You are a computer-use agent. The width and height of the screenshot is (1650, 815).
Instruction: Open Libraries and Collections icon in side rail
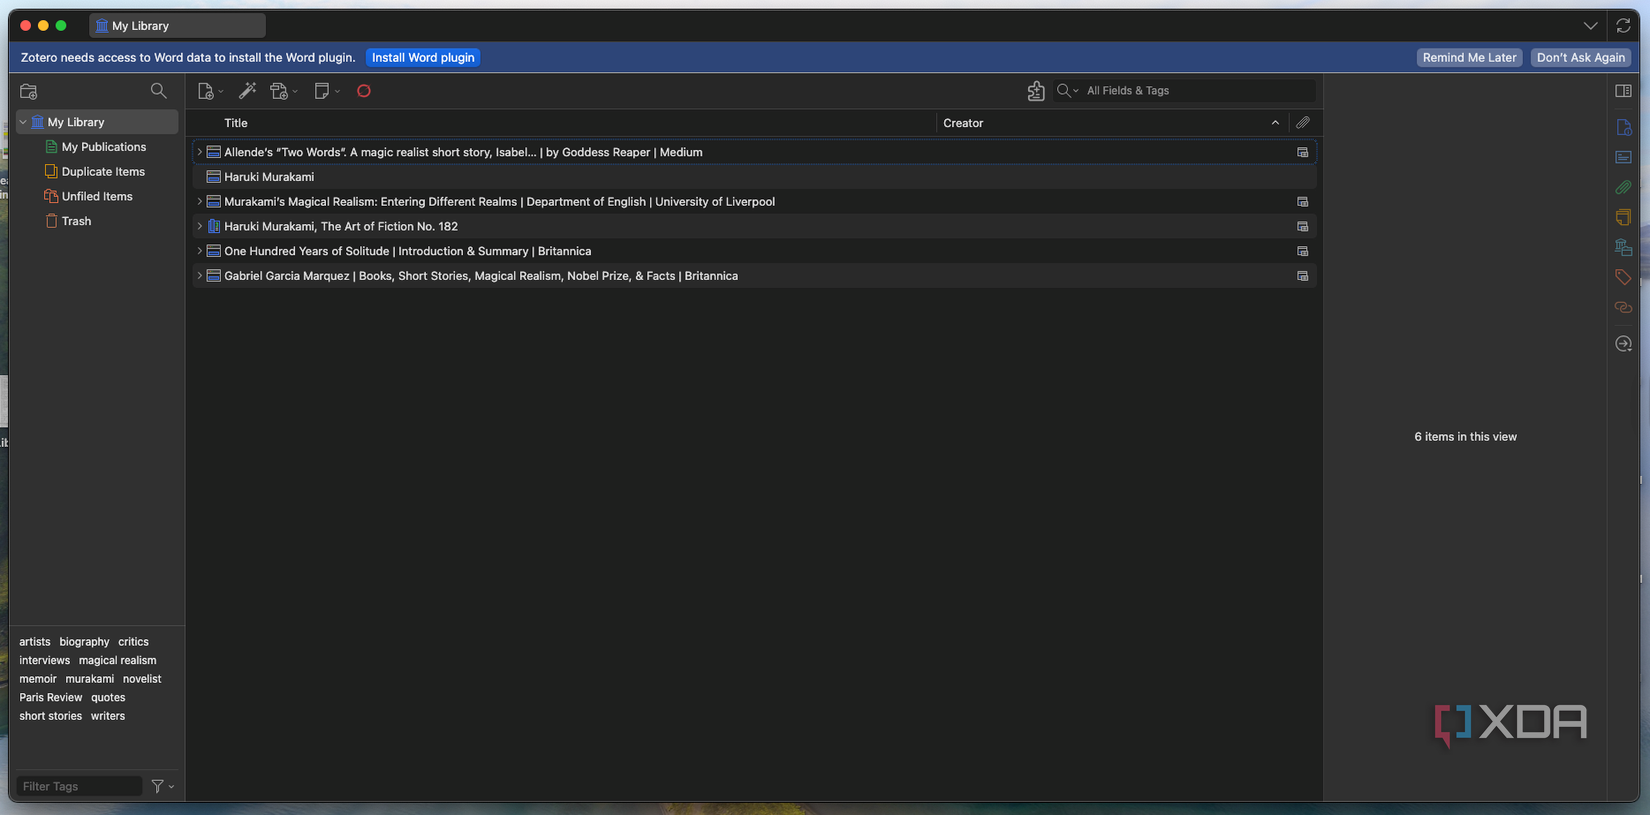coord(1623,247)
